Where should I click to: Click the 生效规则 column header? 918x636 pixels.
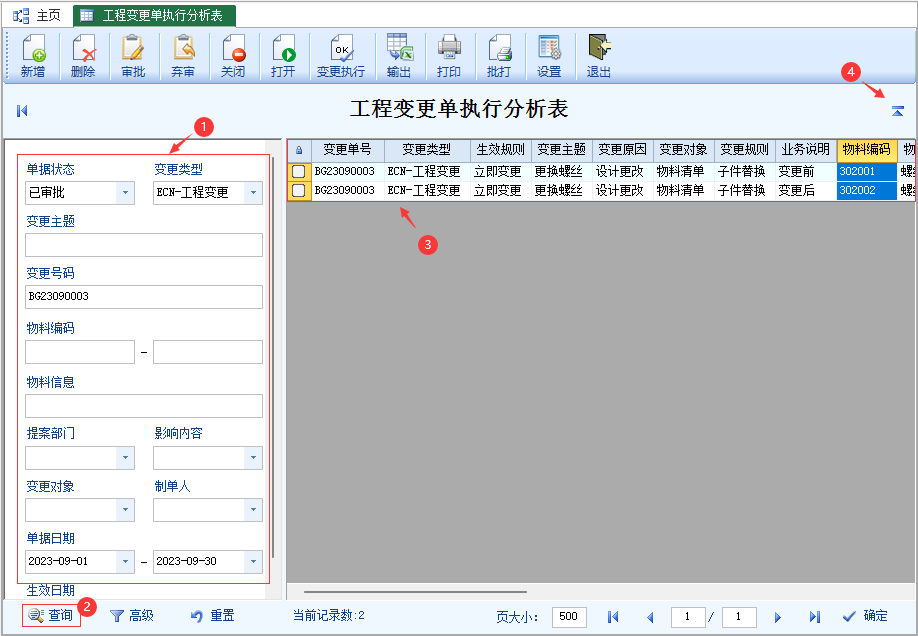pyautogui.click(x=501, y=151)
